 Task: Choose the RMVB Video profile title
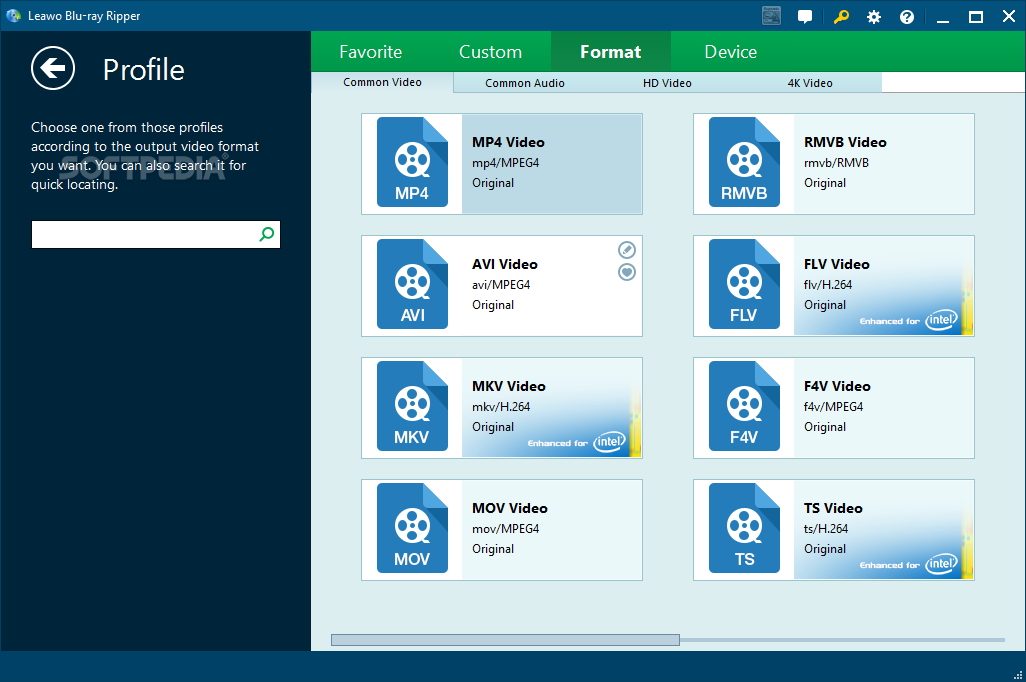(x=845, y=142)
